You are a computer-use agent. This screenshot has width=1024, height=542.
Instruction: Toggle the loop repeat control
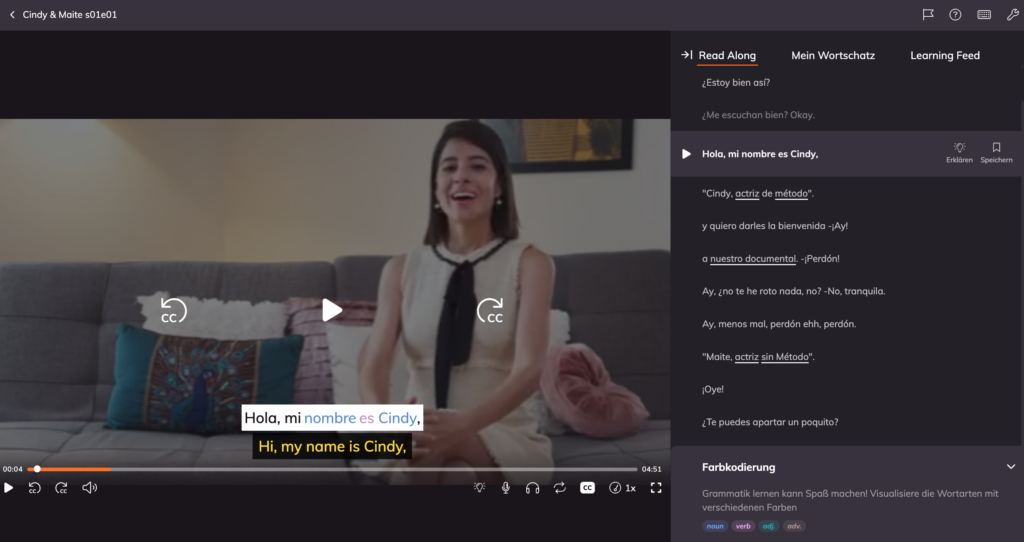click(x=560, y=488)
